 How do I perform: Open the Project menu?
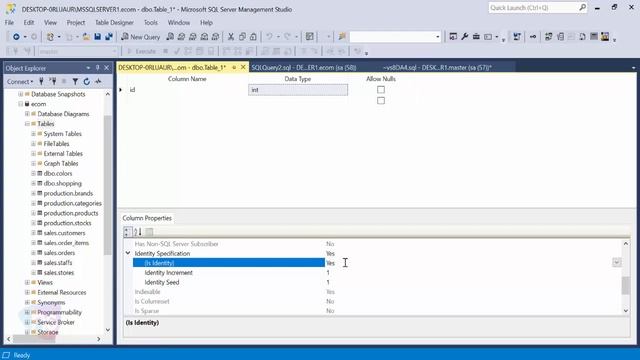tap(76, 22)
